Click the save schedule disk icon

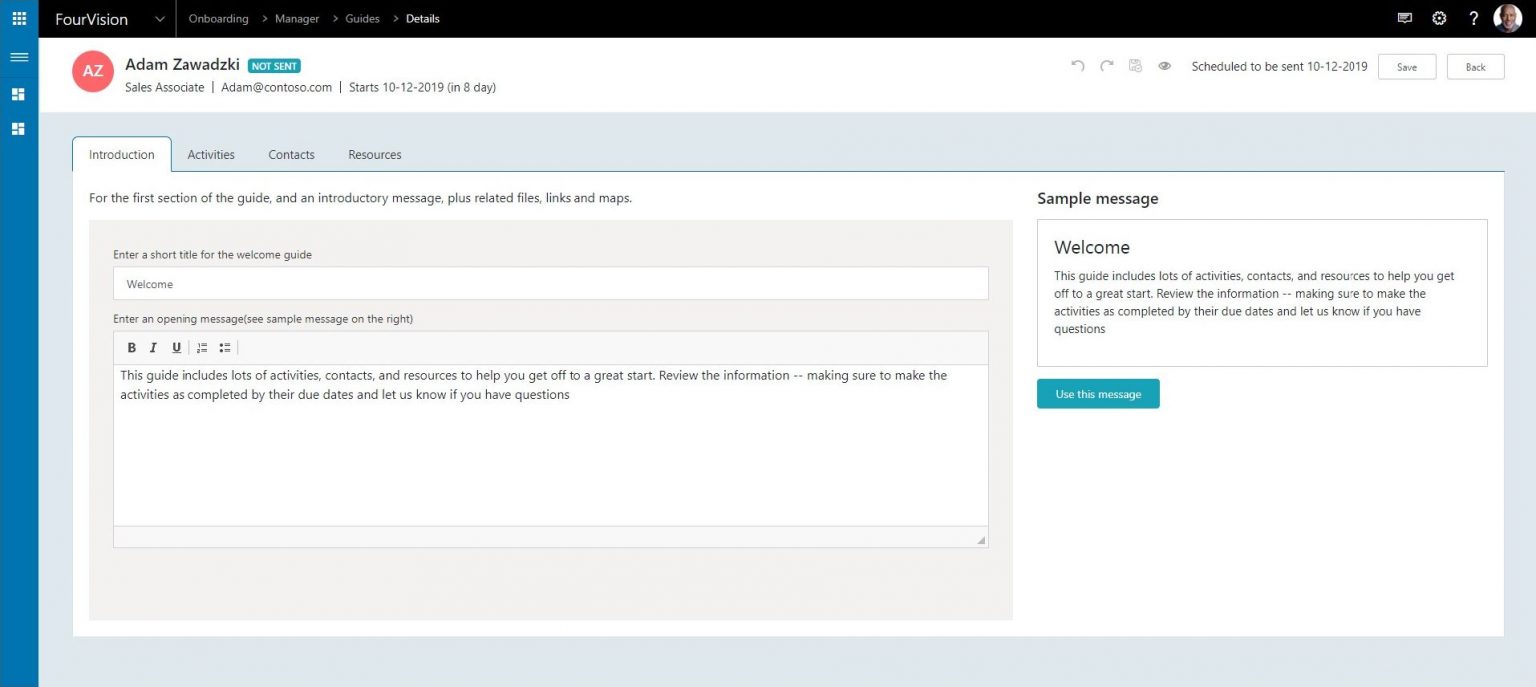1135,65
